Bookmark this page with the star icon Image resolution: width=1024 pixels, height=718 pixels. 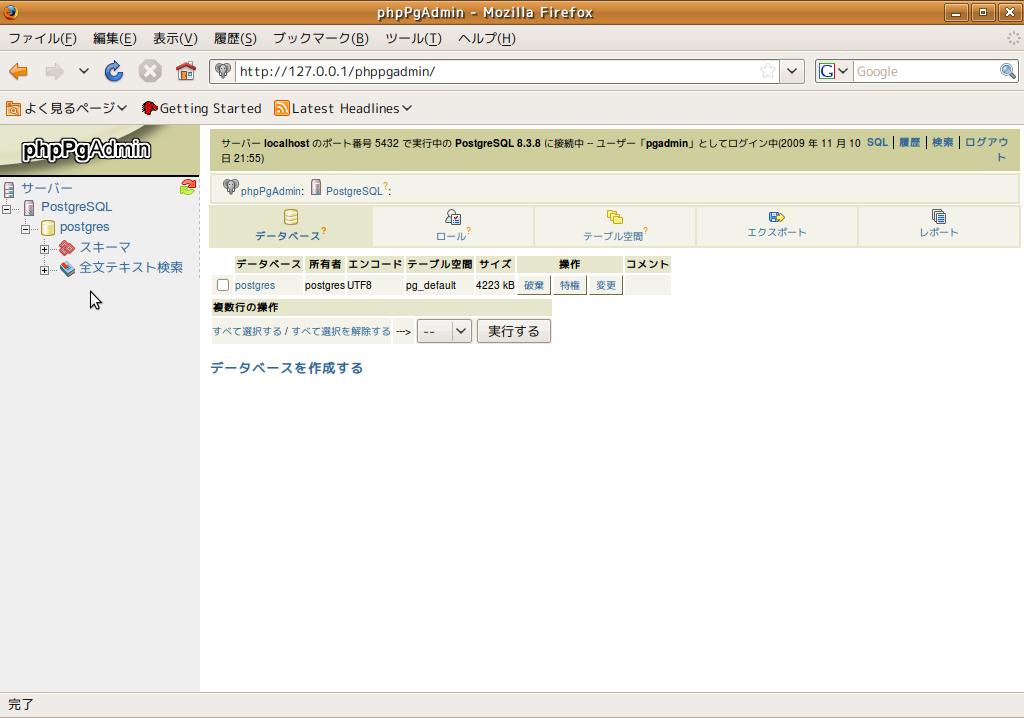point(768,71)
